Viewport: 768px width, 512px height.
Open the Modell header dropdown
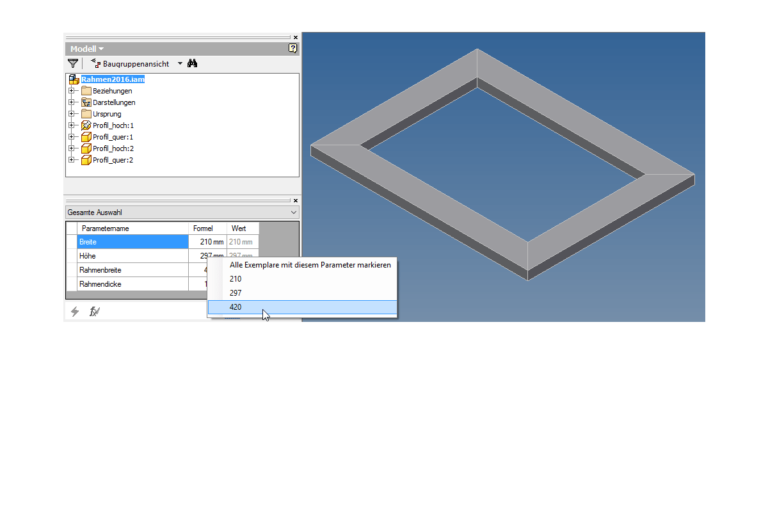click(x=87, y=49)
